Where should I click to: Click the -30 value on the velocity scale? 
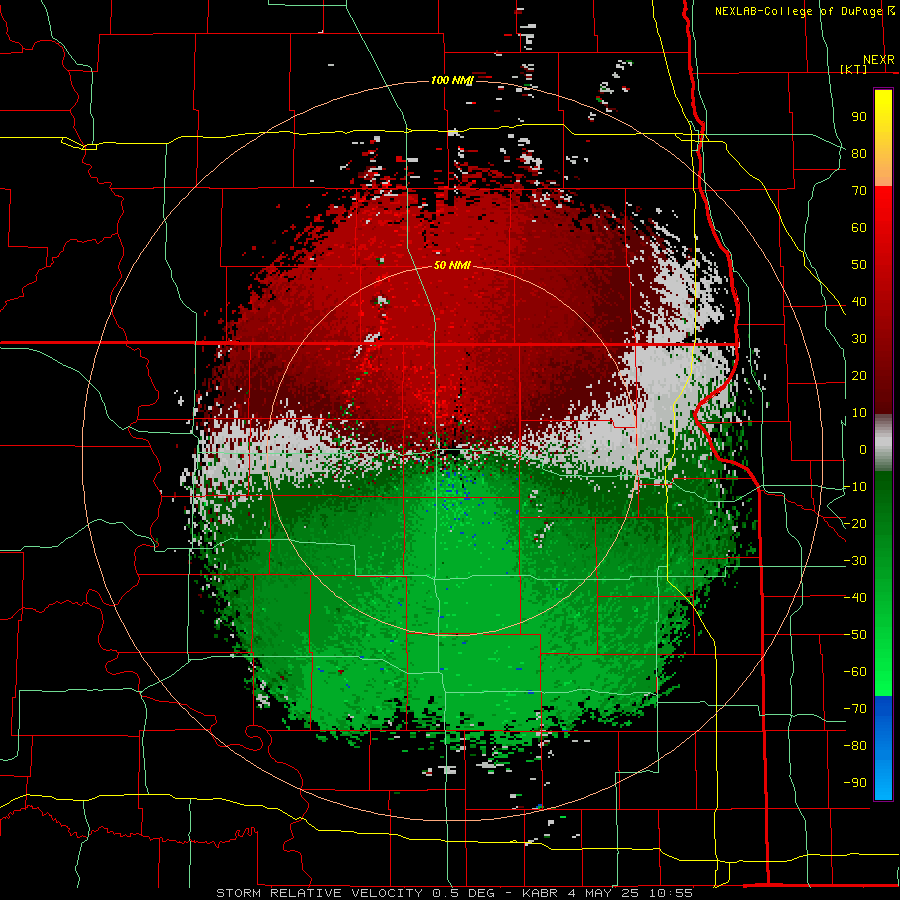tap(855, 561)
